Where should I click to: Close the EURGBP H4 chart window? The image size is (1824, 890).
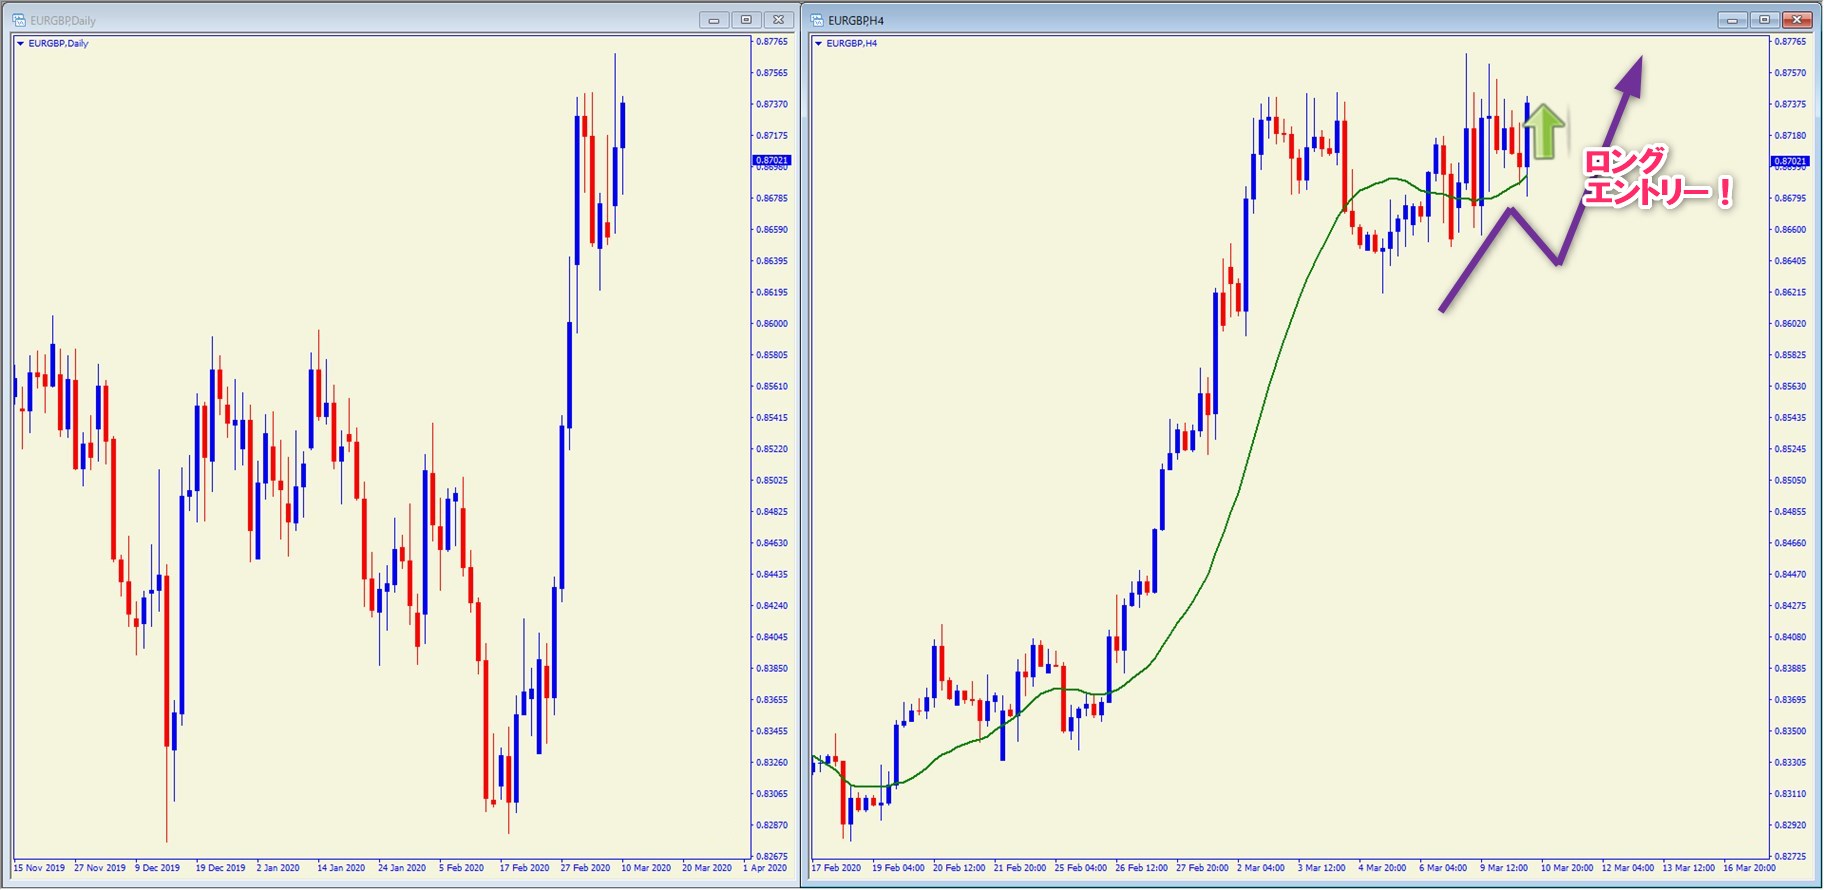pos(1797,20)
